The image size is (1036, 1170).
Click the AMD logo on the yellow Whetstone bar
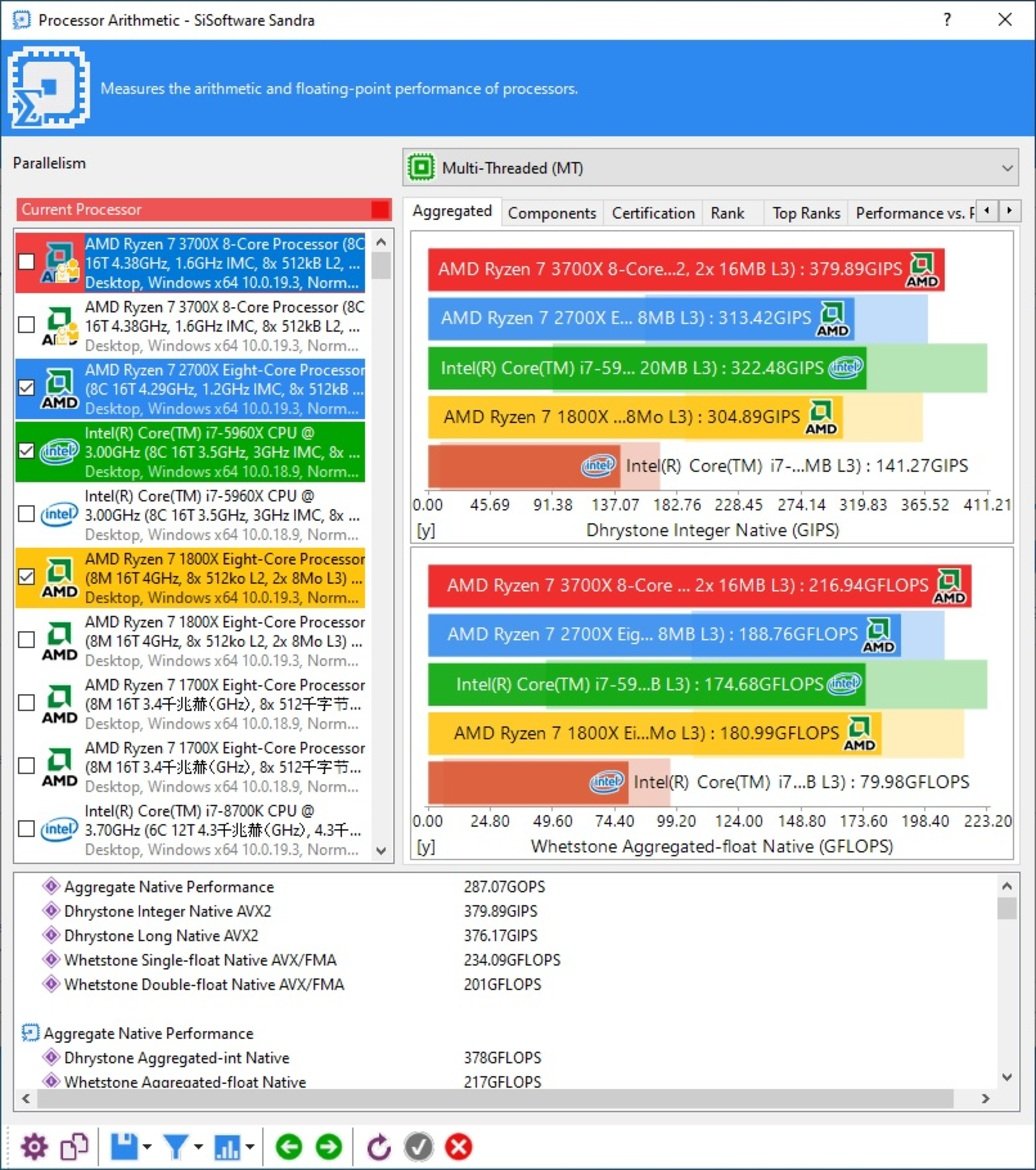pos(859,733)
